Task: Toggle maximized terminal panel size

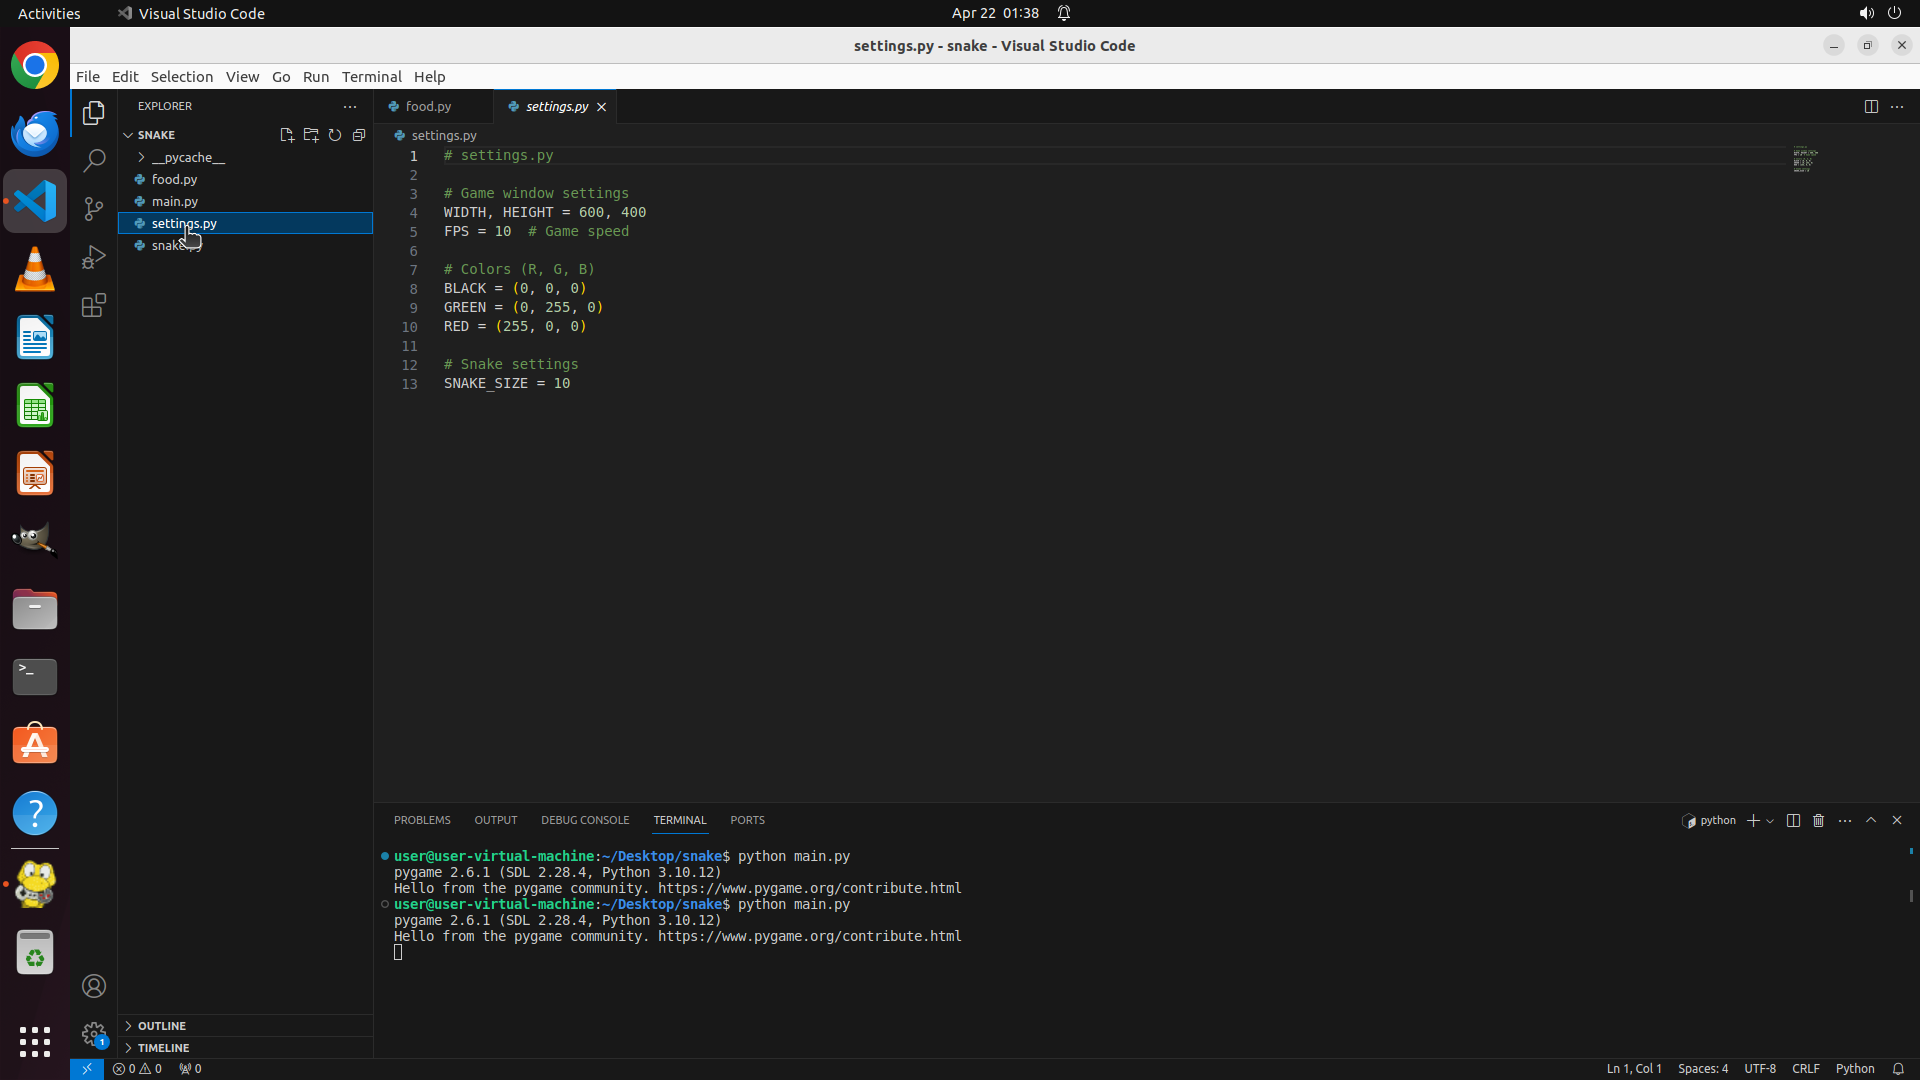Action: [x=1871, y=820]
